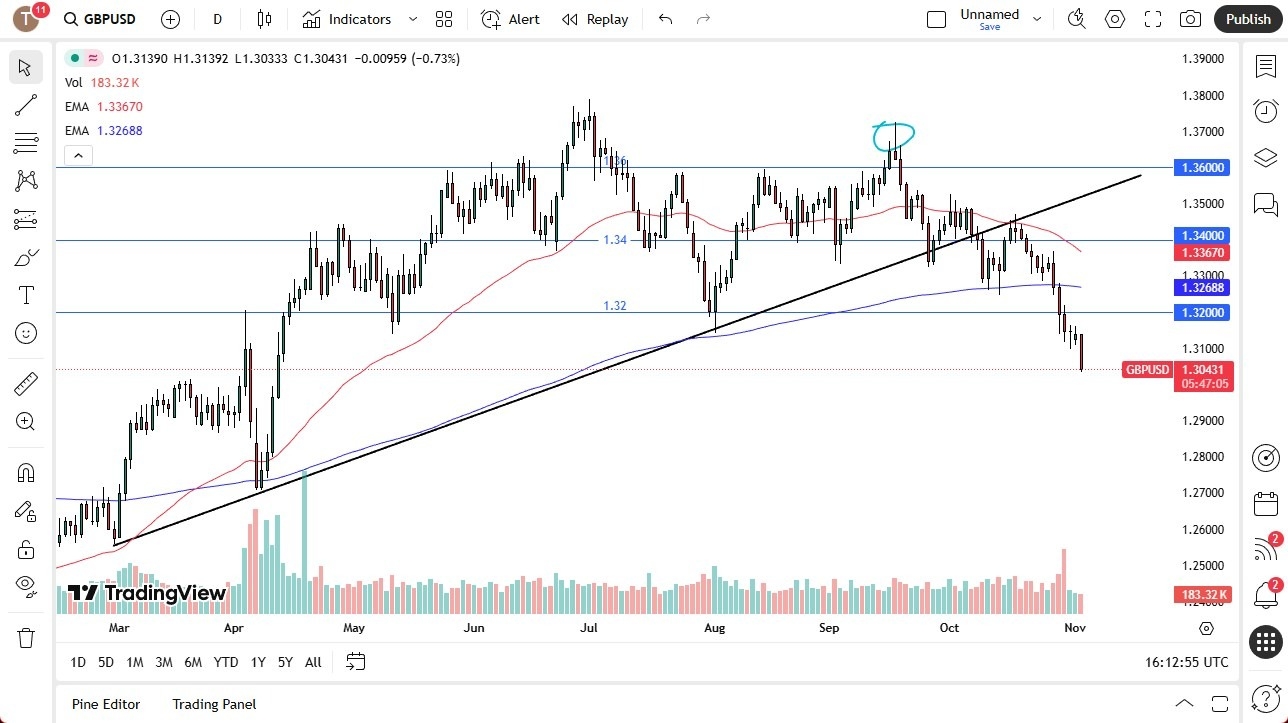Open the Indicators templates dropdown arrow

click(x=412, y=19)
